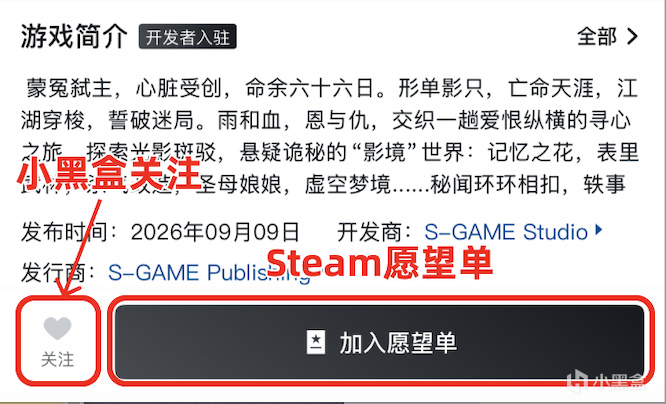Screen dimensions: 666x404
Task: Open the 全部 full description link
Action: point(597,37)
